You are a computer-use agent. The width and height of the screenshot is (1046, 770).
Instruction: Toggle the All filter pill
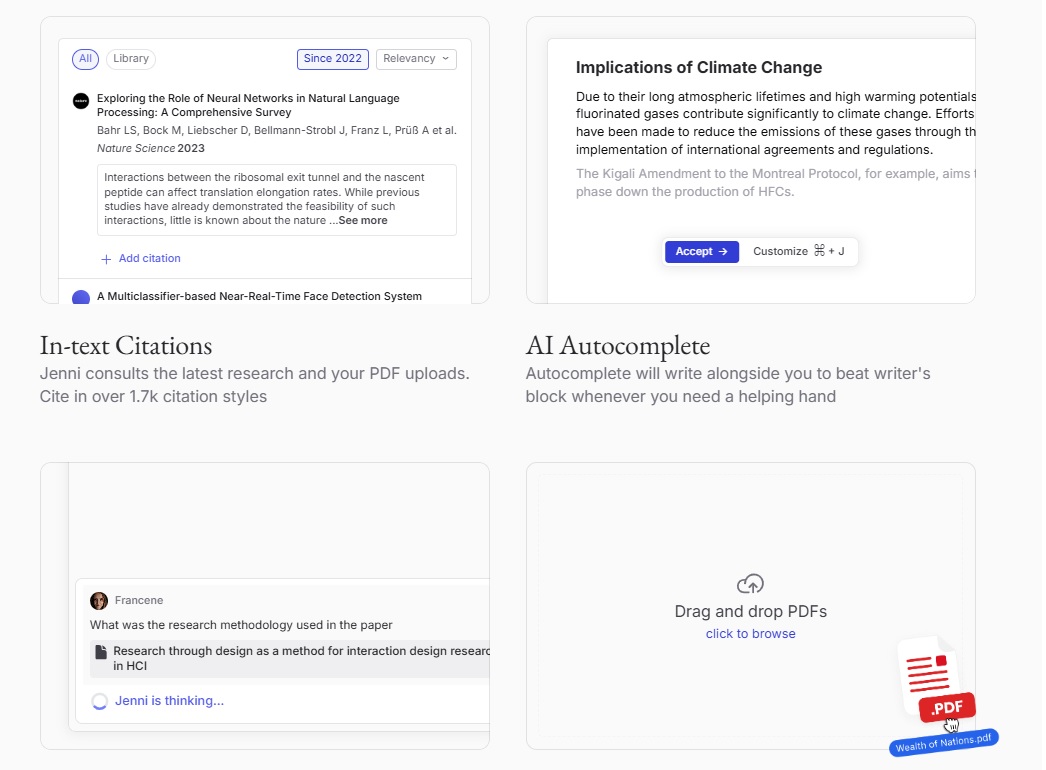[x=85, y=59]
